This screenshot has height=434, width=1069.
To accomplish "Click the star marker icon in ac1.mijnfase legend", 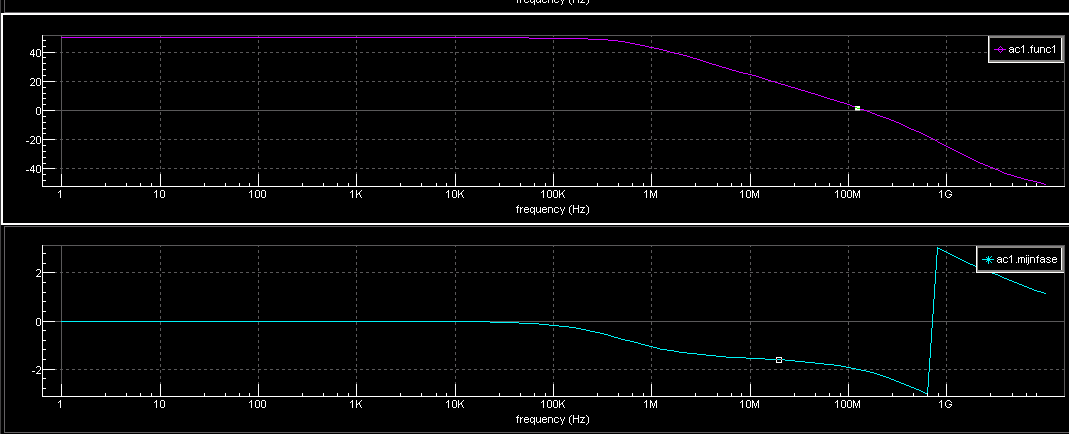I will coord(988,259).
